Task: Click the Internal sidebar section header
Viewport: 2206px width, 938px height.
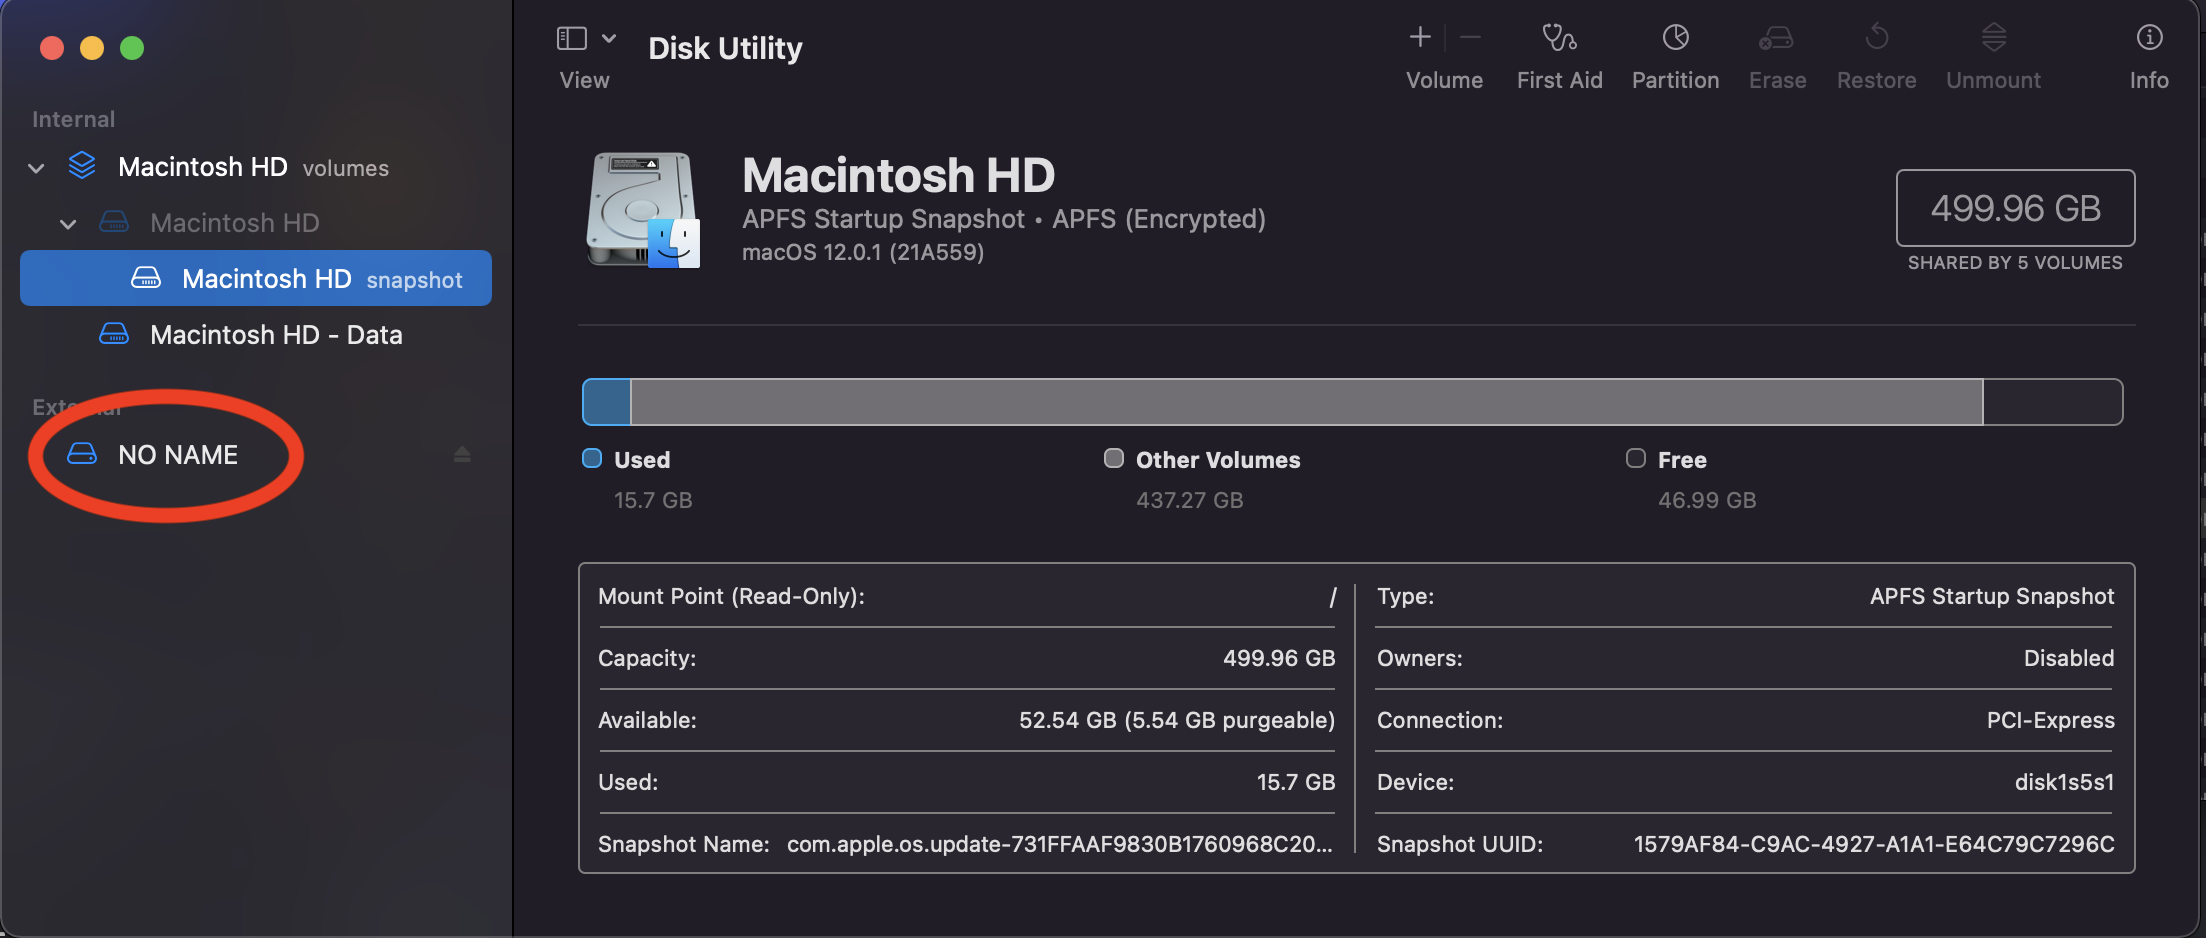Action: pyautogui.click(x=73, y=119)
